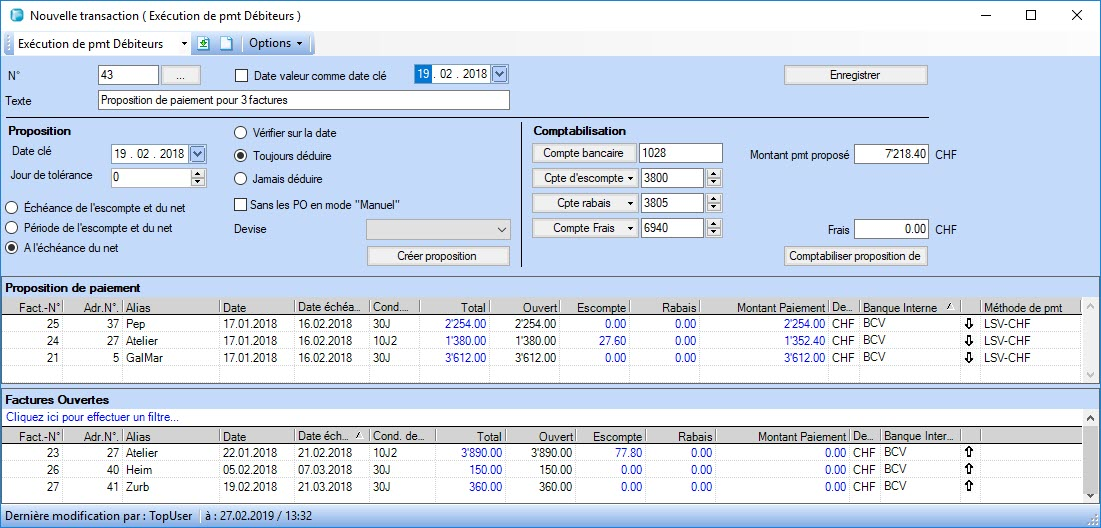Open the Options menu
The height and width of the screenshot is (528, 1101).
(276, 44)
